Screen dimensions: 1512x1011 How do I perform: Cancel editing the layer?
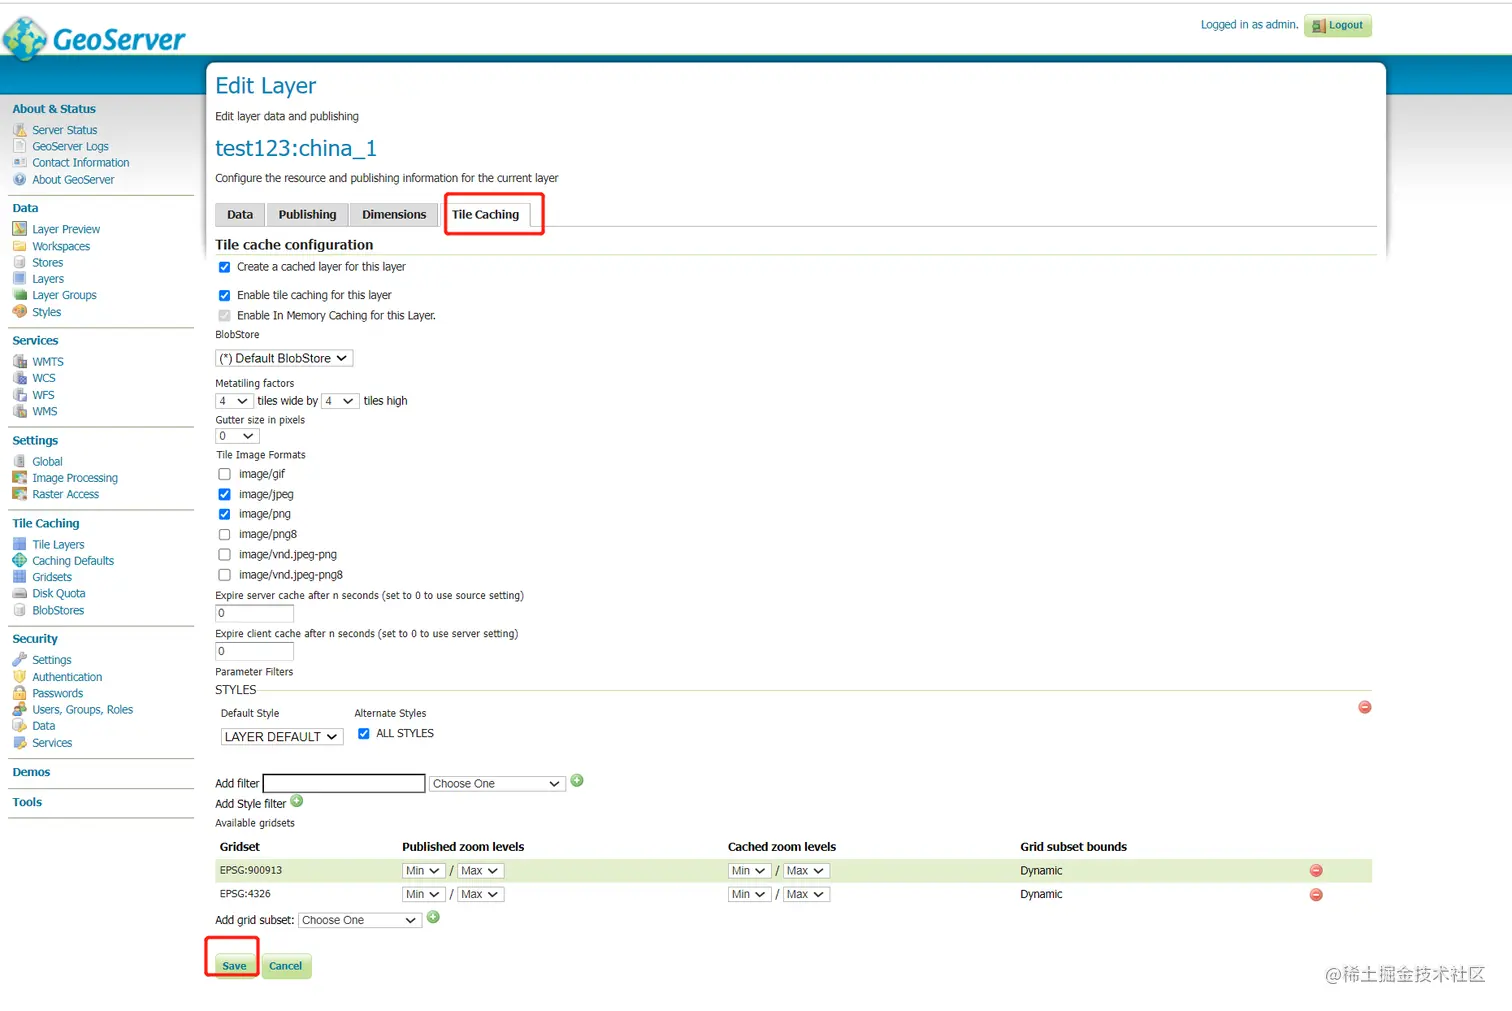pyautogui.click(x=286, y=966)
